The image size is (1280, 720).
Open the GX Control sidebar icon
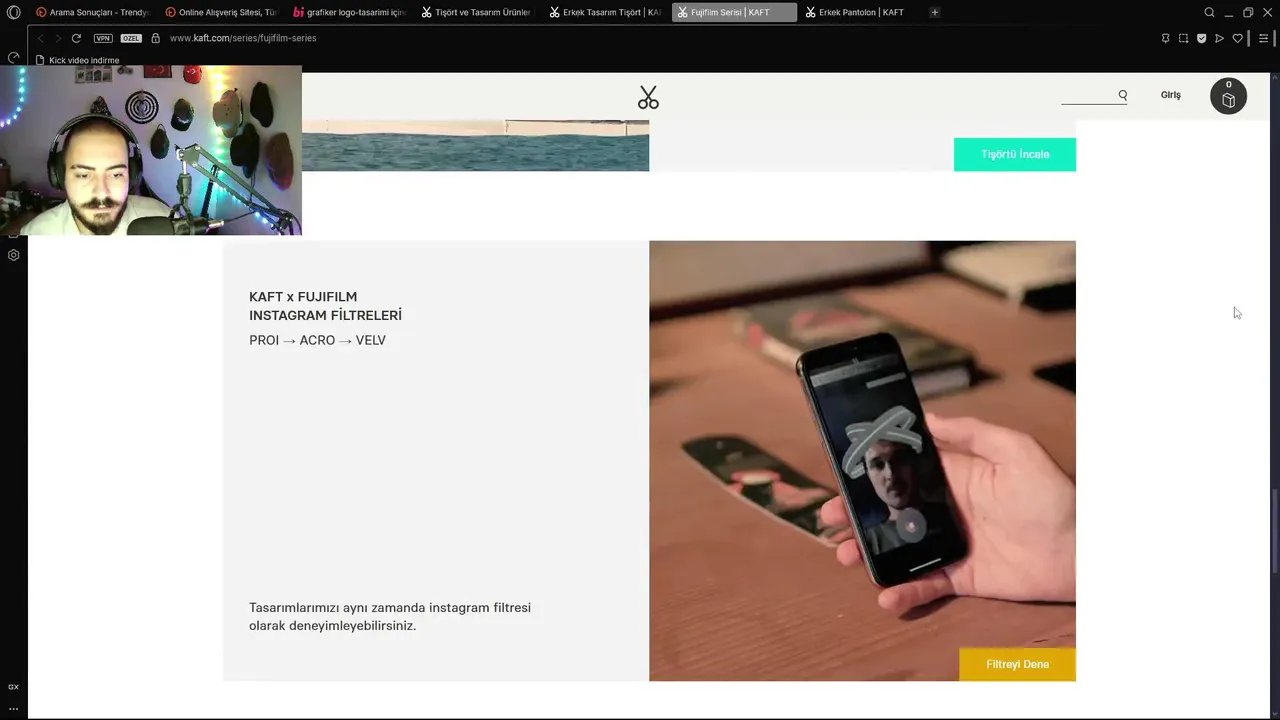(x=13, y=687)
